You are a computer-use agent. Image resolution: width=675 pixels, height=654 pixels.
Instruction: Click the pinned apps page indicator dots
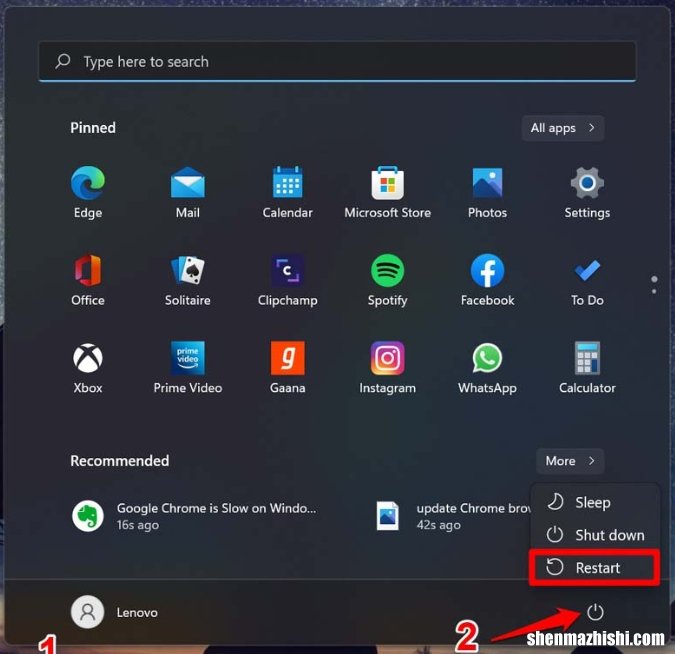point(654,285)
